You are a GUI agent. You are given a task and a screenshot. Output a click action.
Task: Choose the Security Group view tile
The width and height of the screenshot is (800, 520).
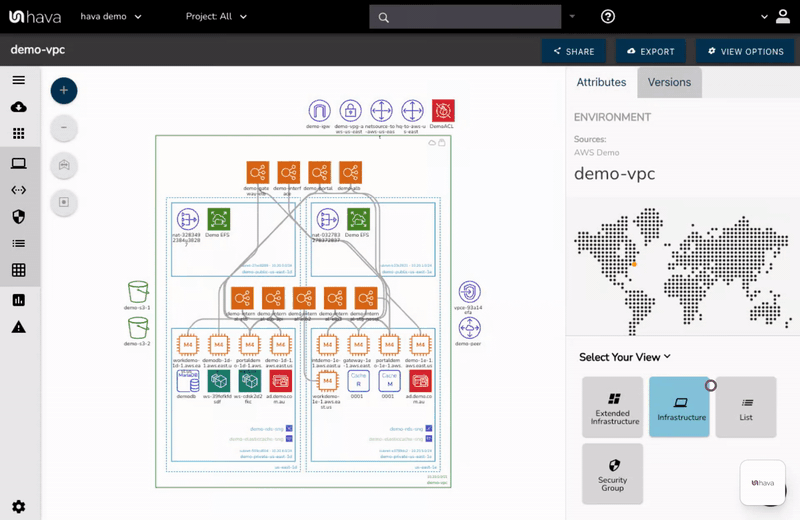tap(612, 473)
